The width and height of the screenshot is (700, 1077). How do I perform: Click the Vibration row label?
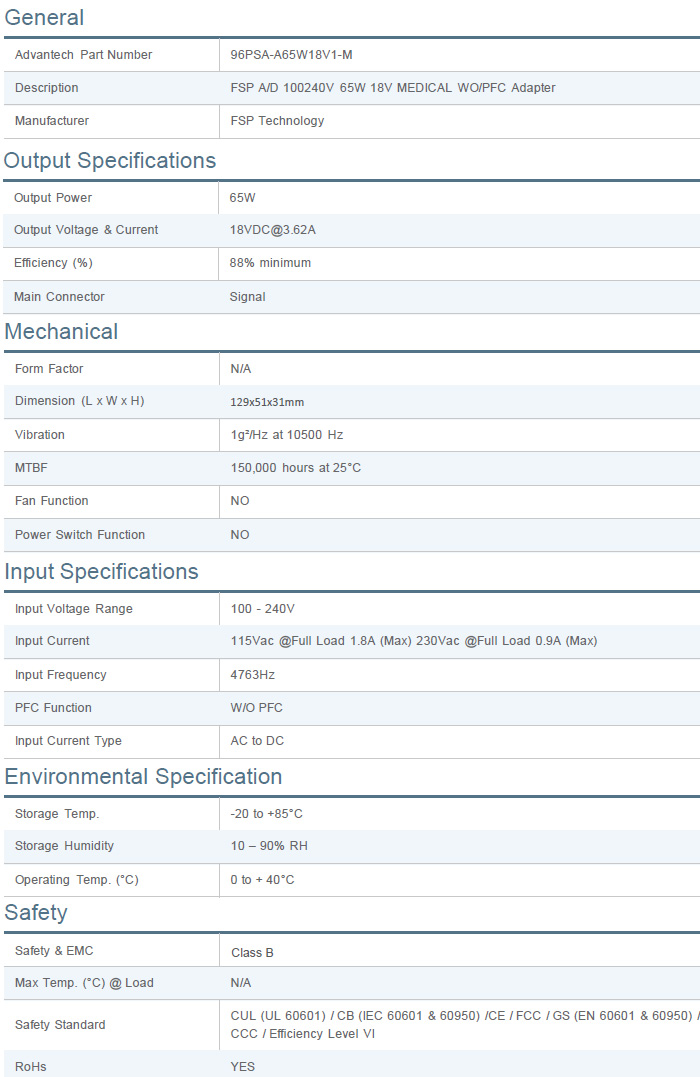[x=40, y=435]
